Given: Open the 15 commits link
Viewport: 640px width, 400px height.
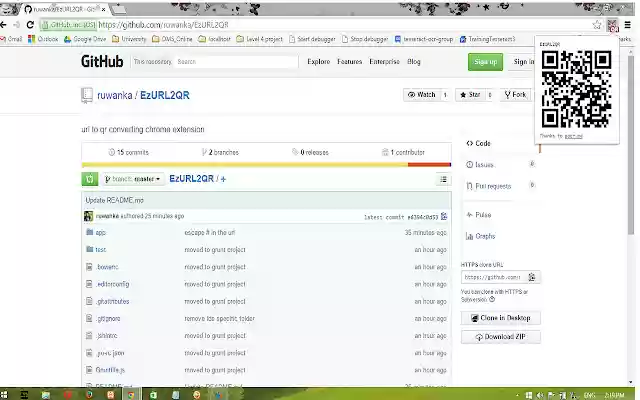Looking at the screenshot, I should (129, 152).
